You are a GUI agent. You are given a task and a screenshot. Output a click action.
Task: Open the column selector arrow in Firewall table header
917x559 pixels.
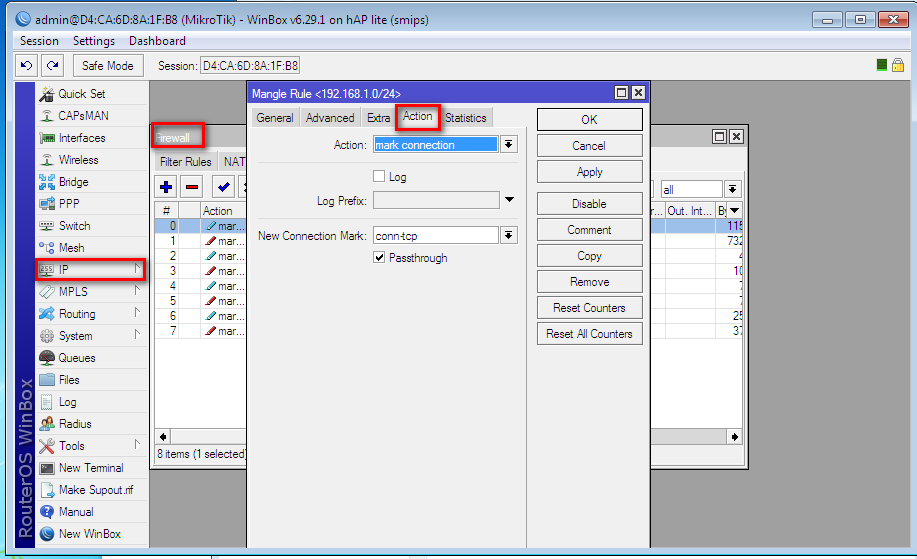735,211
